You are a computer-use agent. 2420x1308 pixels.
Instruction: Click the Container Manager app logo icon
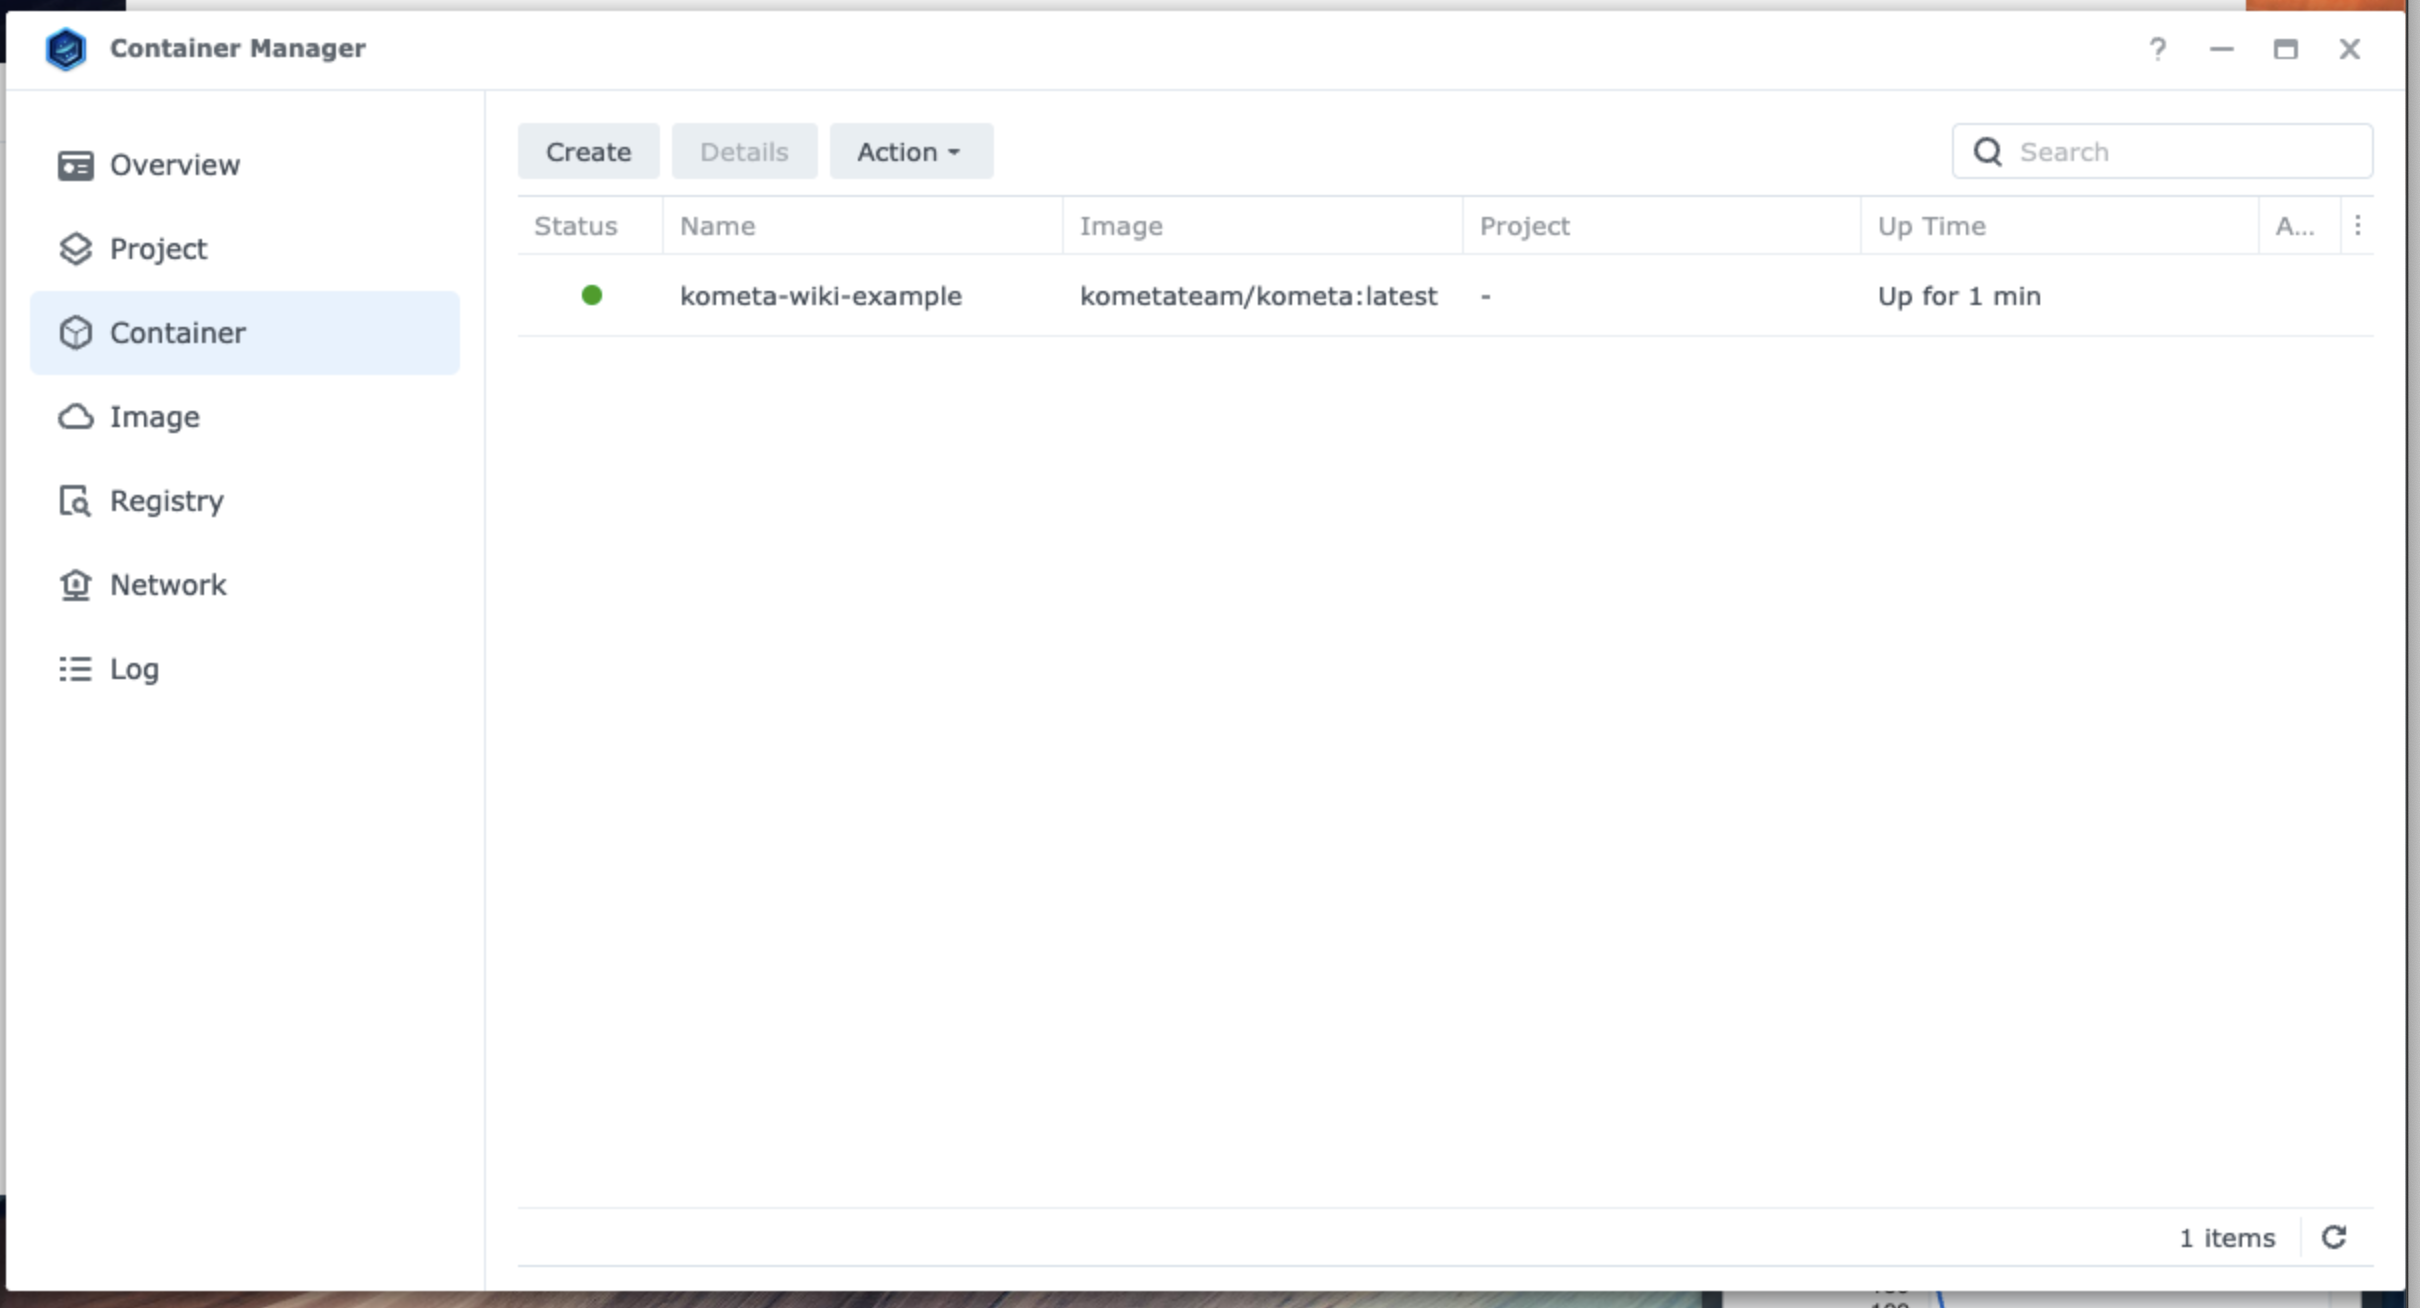coord(66,49)
